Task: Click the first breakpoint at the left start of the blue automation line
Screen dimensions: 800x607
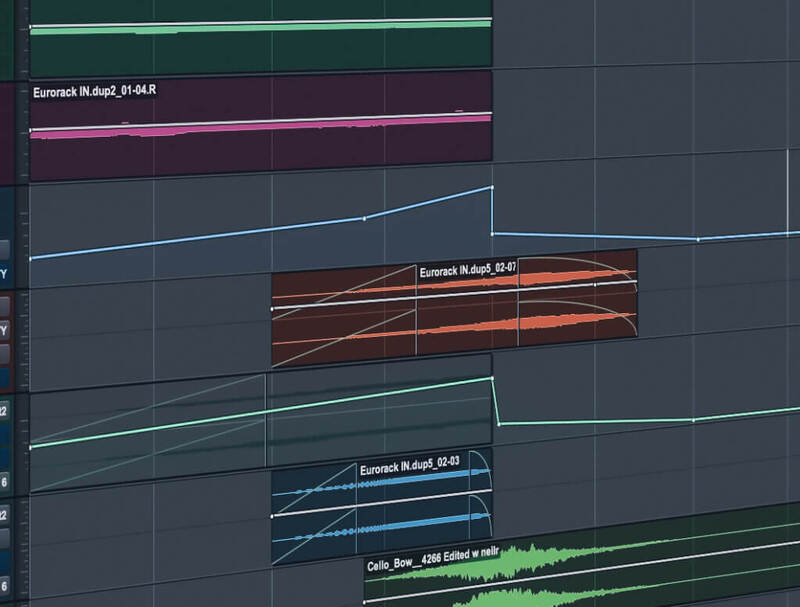Action: (31, 259)
